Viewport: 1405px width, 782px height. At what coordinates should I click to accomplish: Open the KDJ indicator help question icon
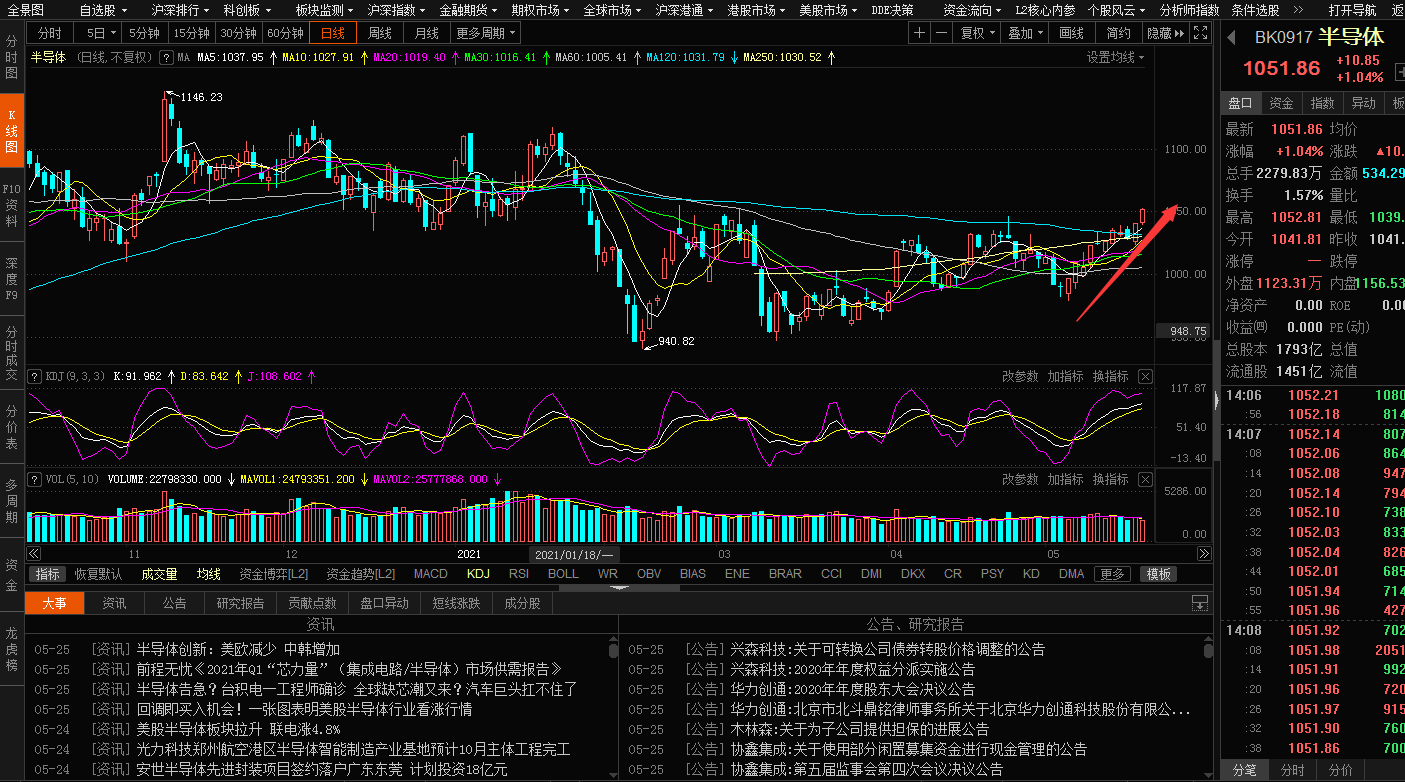click(x=36, y=377)
